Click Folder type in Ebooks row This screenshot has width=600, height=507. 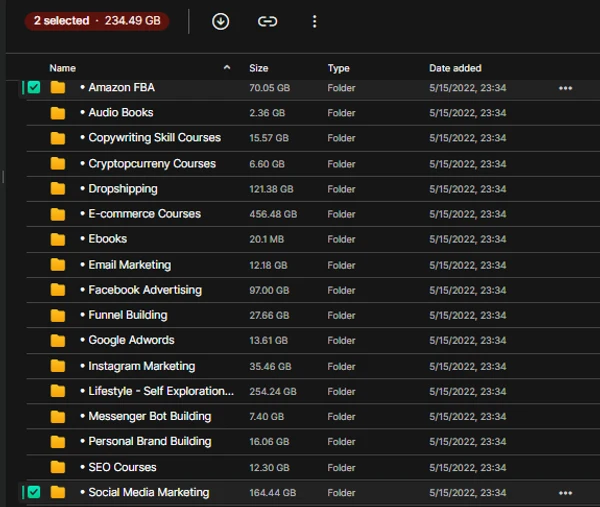pyautogui.click(x=341, y=240)
